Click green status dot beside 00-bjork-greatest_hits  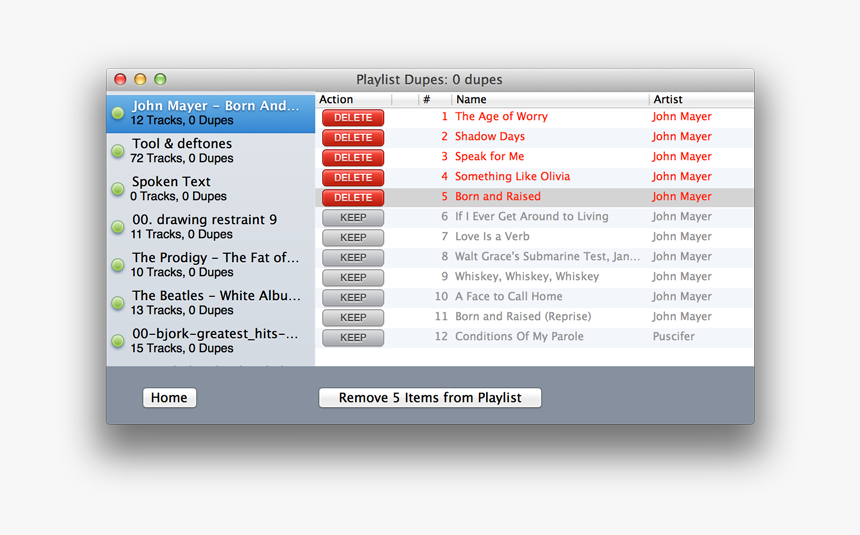point(118,341)
